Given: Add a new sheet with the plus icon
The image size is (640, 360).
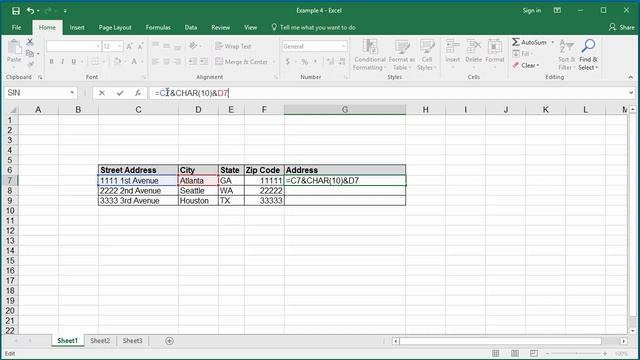Looking at the screenshot, I should click(x=169, y=341).
